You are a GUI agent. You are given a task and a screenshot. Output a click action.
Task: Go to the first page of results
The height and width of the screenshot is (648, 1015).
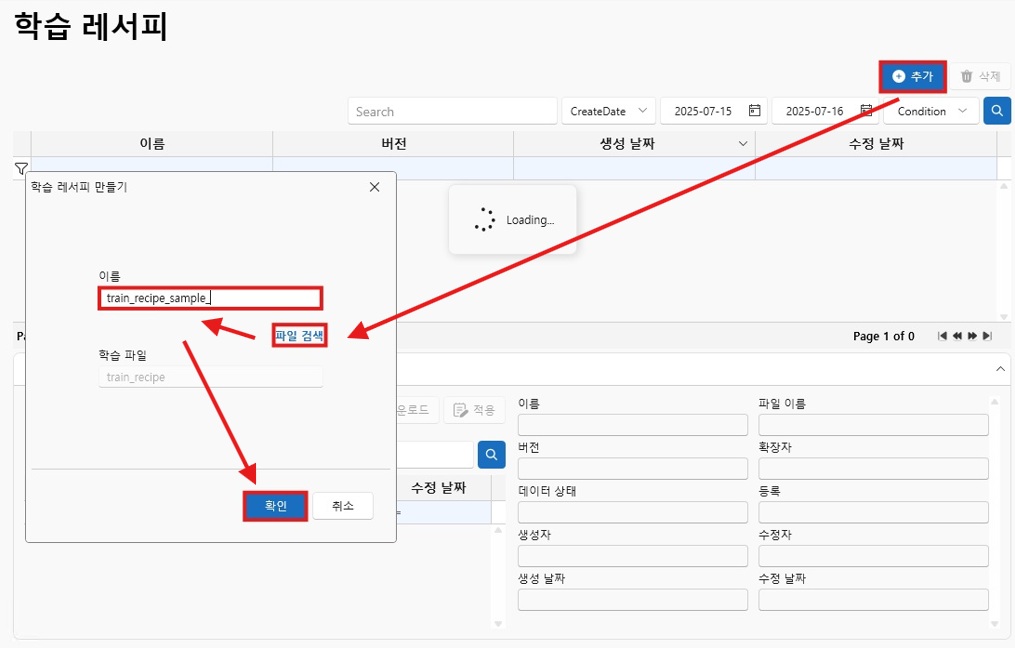[x=942, y=336]
